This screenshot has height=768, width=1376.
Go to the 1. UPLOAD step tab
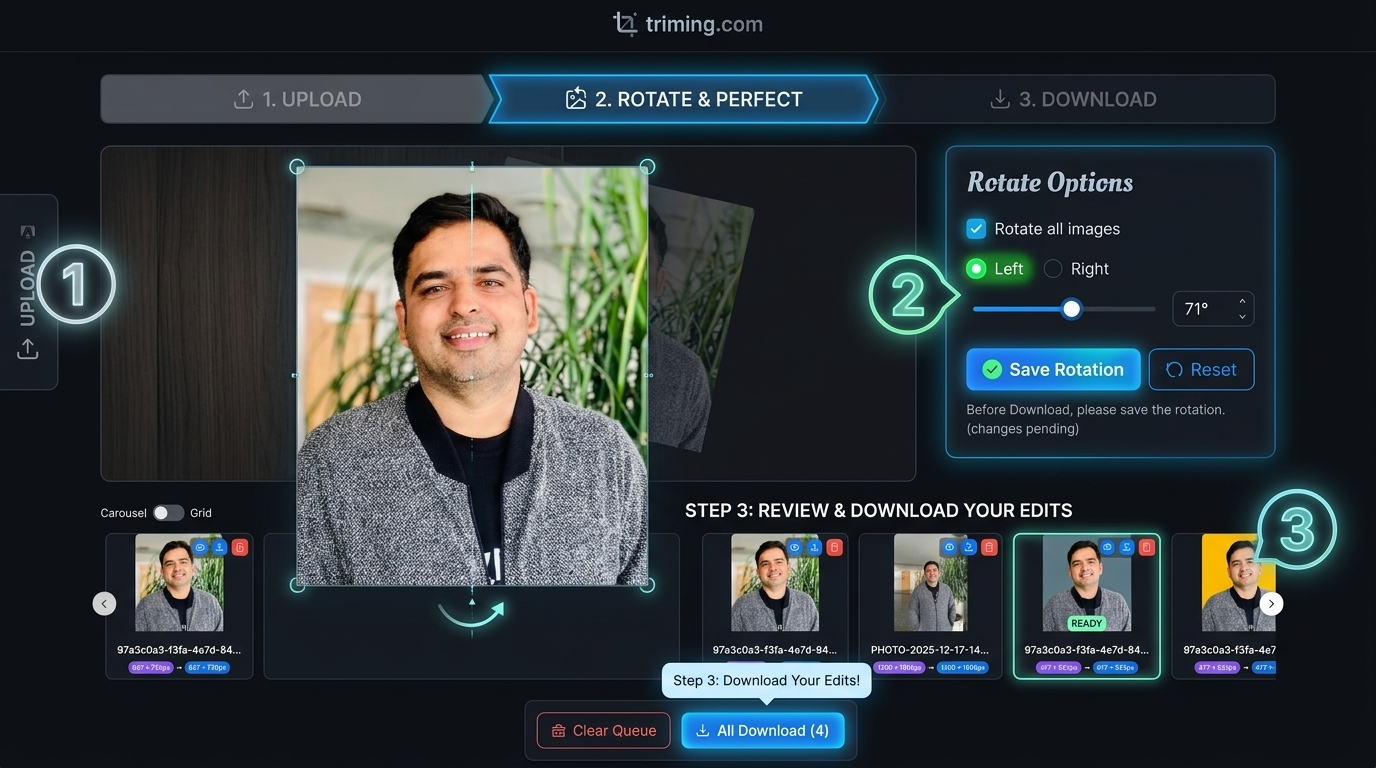point(297,99)
